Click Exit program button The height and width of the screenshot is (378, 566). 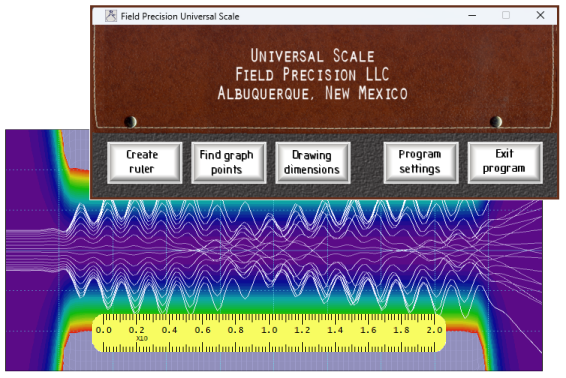(505, 162)
